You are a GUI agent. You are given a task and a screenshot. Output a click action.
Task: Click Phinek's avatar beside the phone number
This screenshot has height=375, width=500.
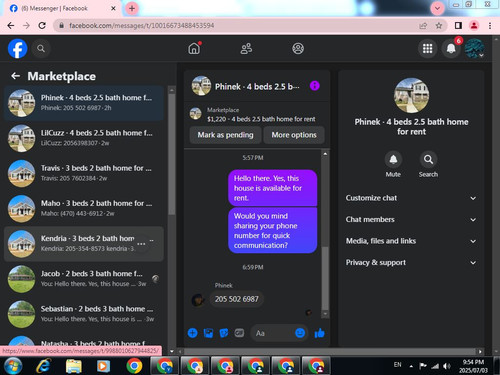[x=198, y=300]
